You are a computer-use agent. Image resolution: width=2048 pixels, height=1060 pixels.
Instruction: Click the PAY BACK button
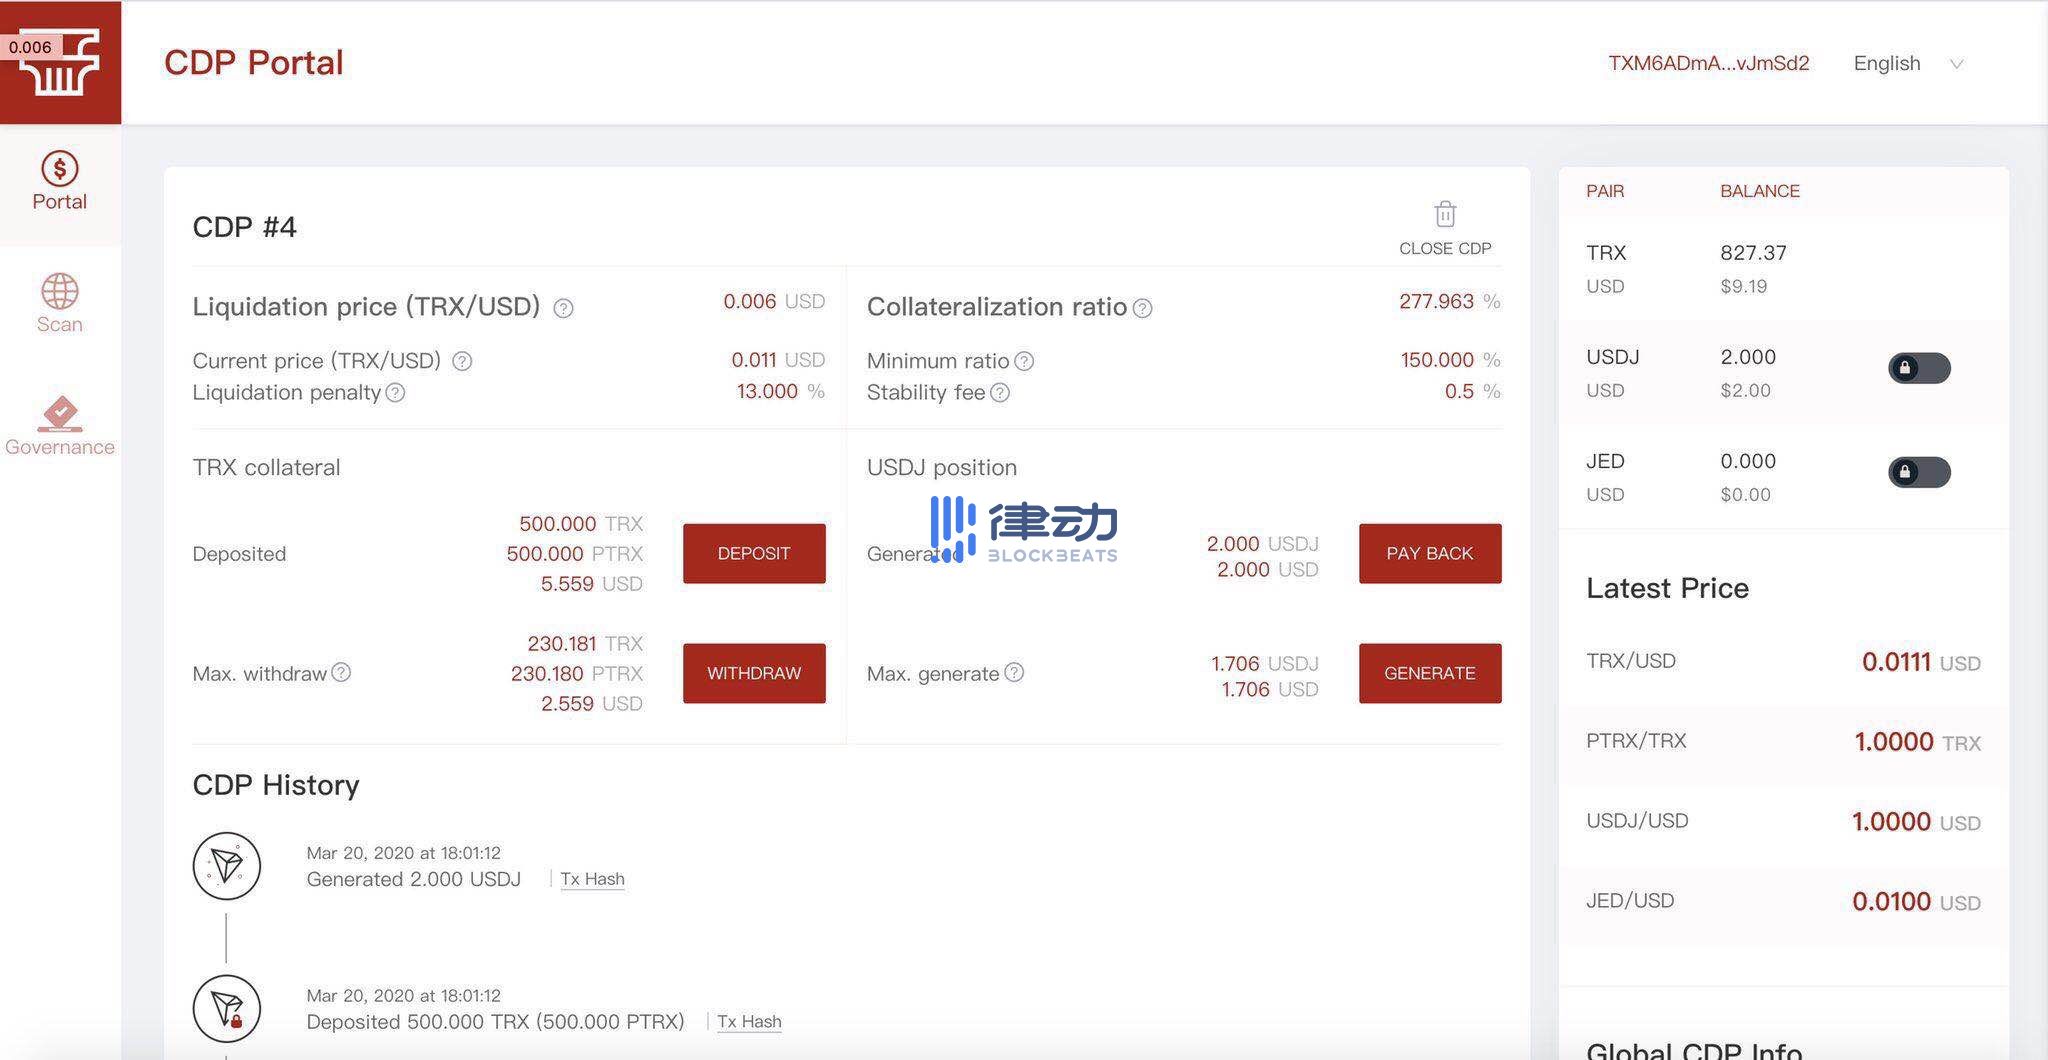pyautogui.click(x=1429, y=553)
